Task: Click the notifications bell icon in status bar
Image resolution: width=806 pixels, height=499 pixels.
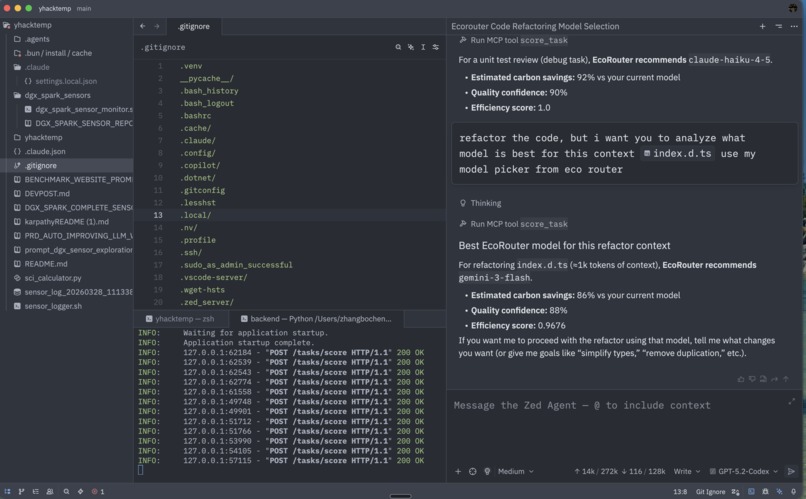Action: [793, 491]
